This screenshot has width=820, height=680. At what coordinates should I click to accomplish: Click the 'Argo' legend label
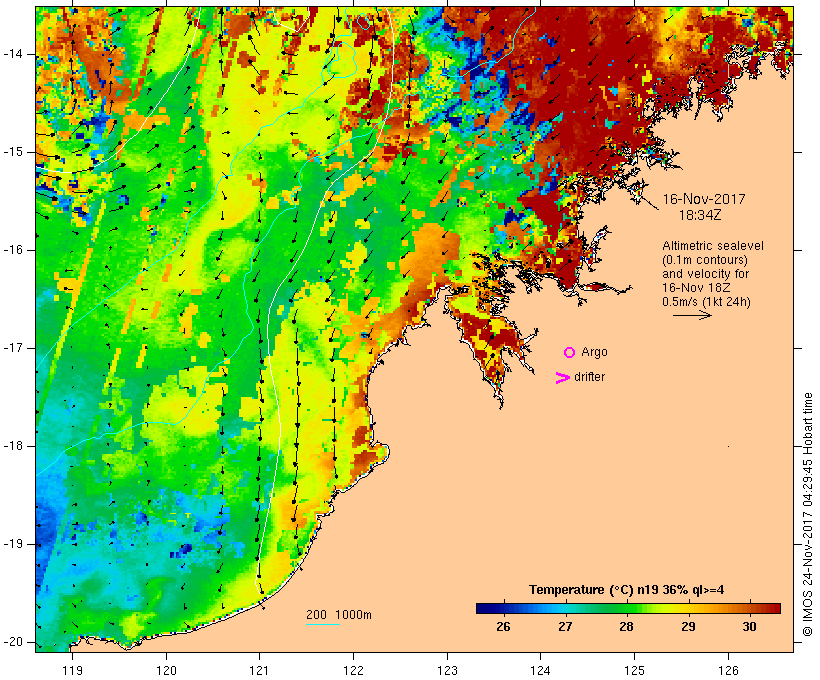(x=595, y=353)
